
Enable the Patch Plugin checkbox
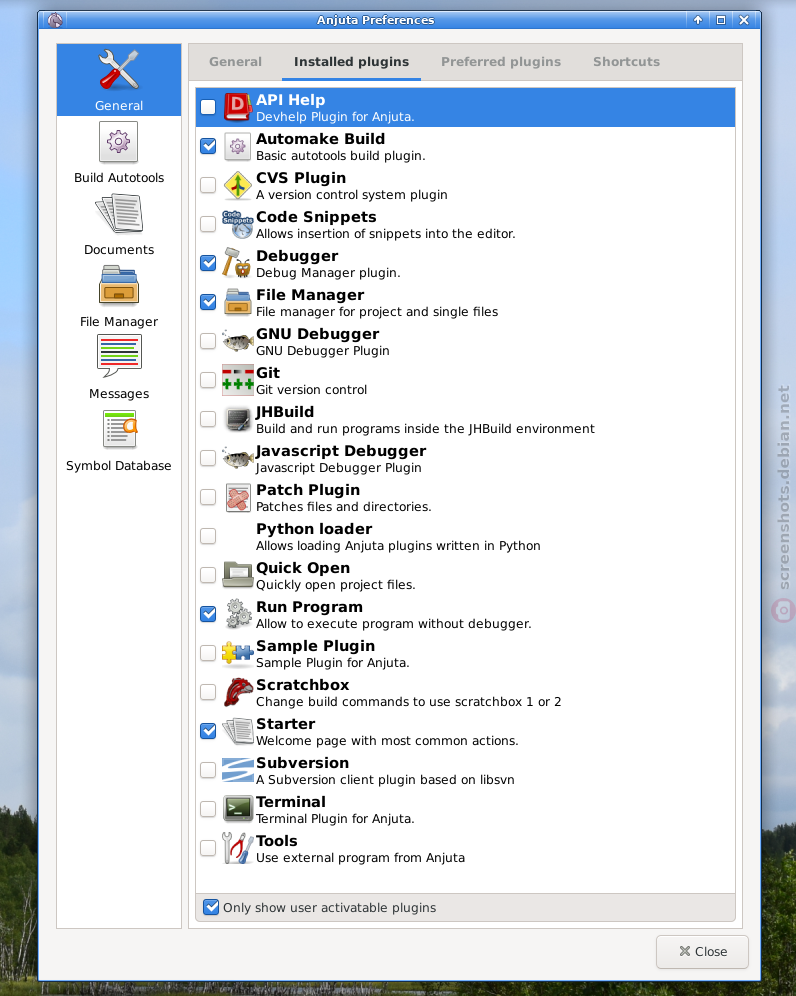tap(208, 497)
